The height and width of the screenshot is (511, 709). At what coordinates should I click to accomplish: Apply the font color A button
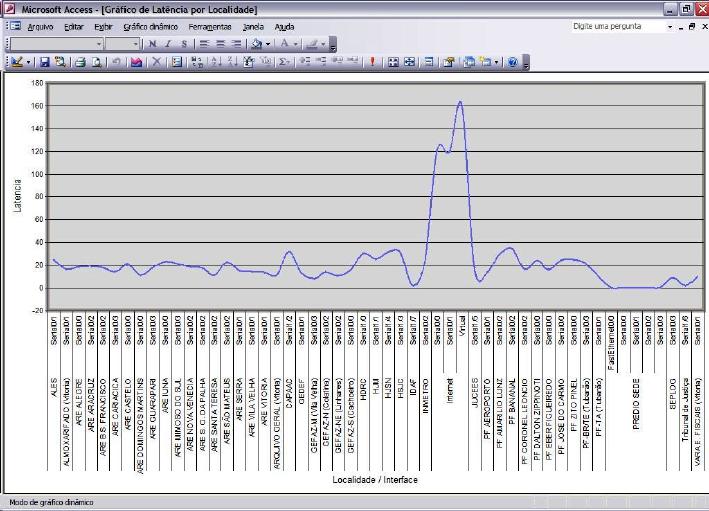tap(284, 44)
